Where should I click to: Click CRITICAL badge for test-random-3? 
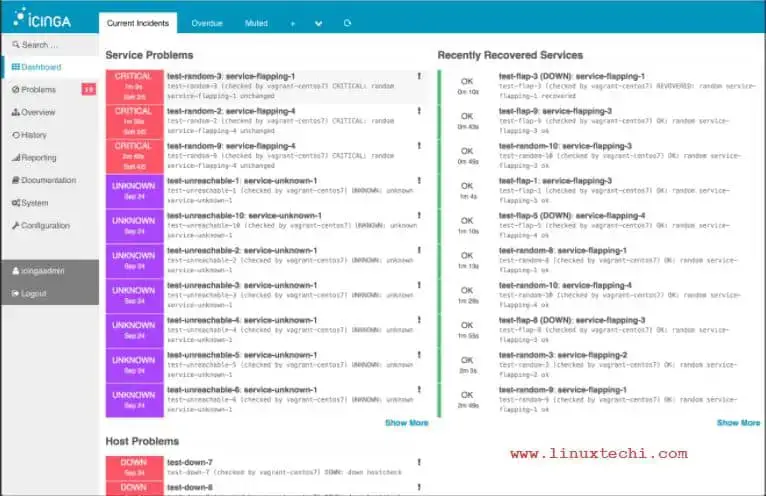[x=134, y=86]
